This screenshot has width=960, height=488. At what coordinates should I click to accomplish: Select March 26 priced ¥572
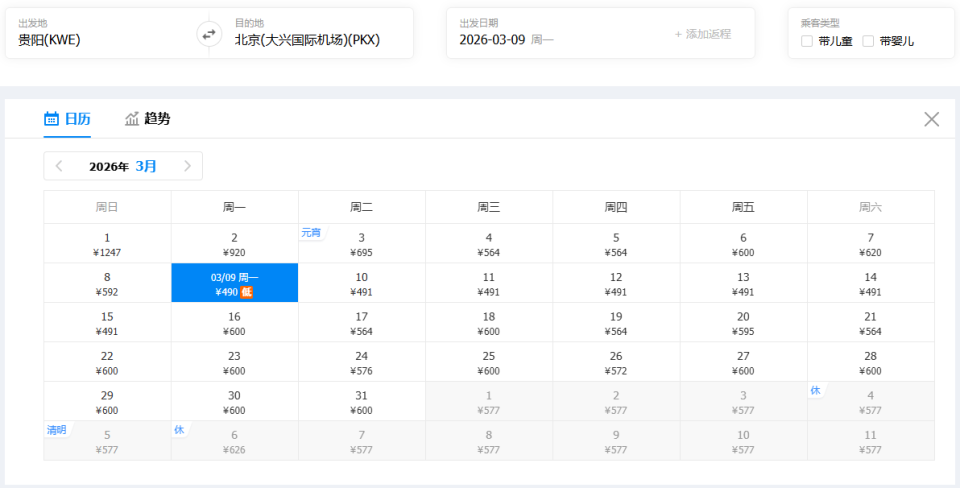pyautogui.click(x=617, y=362)
